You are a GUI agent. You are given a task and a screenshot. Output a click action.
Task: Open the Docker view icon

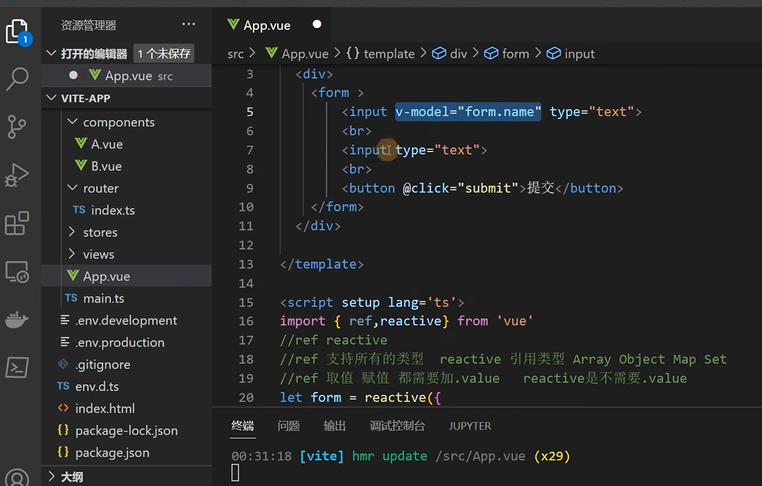(x=17, y=319)
